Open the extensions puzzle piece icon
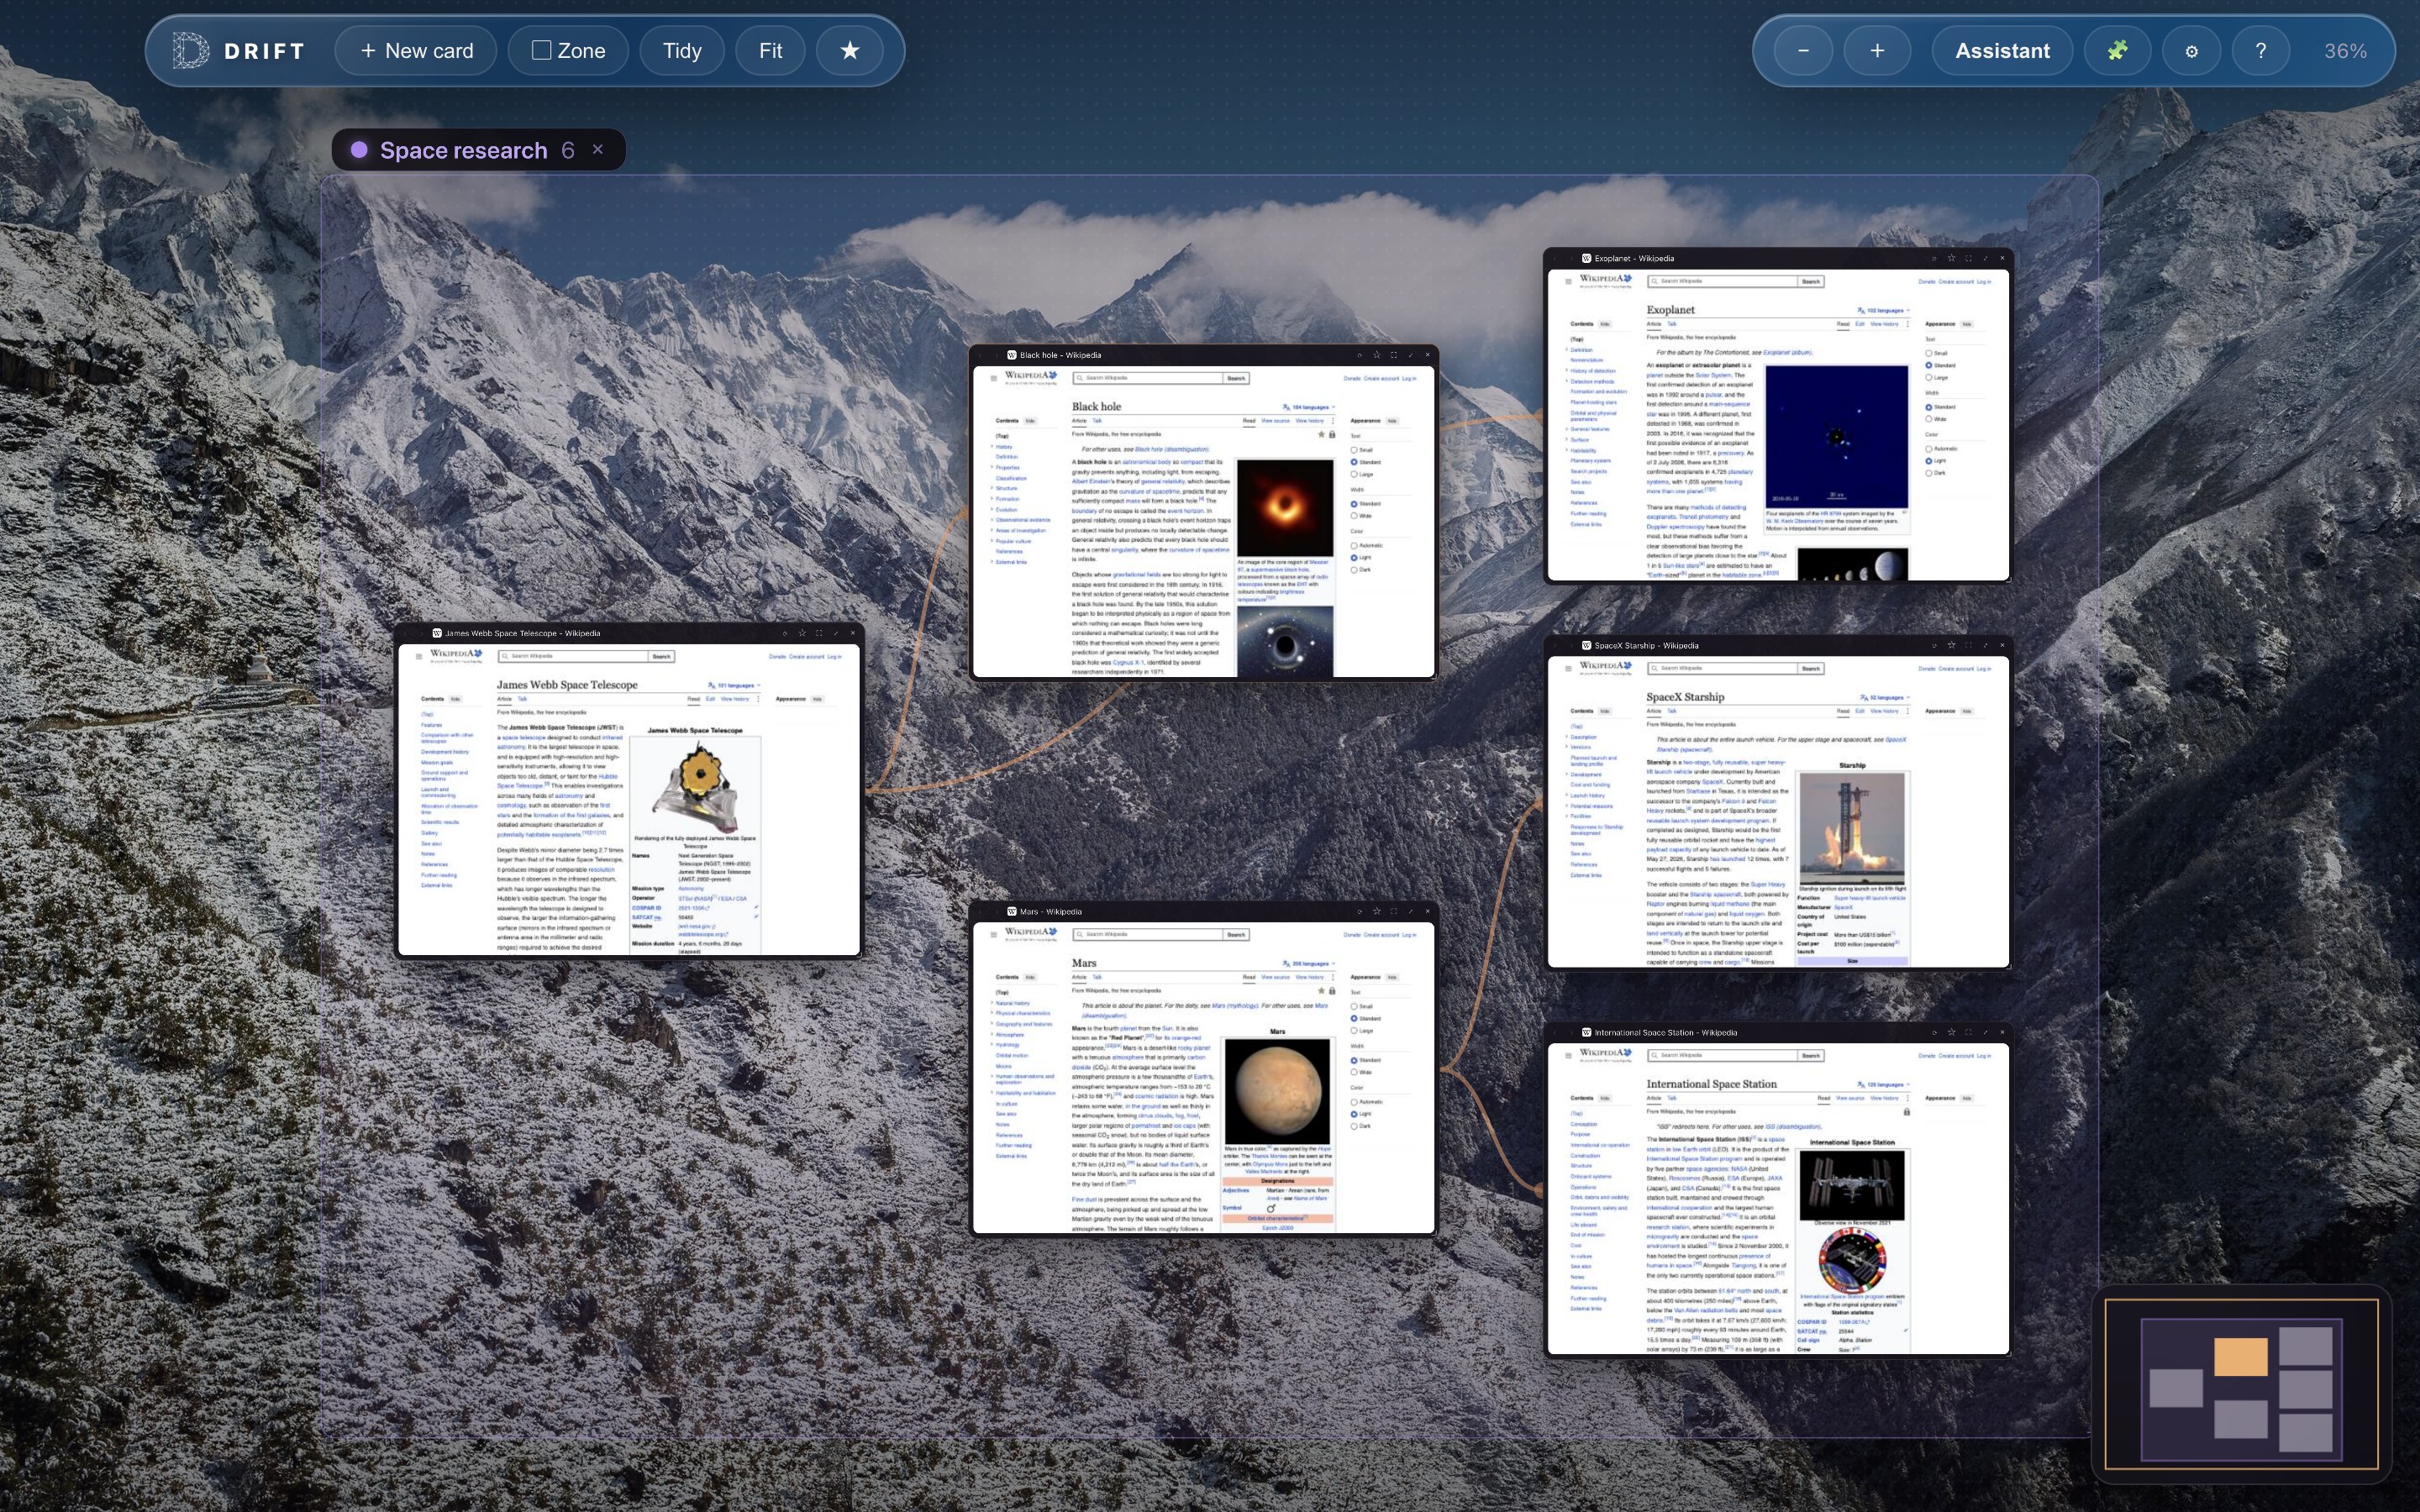Image resolution: width=2420 pixels, height=1512 pixels. click(2117, 51)
